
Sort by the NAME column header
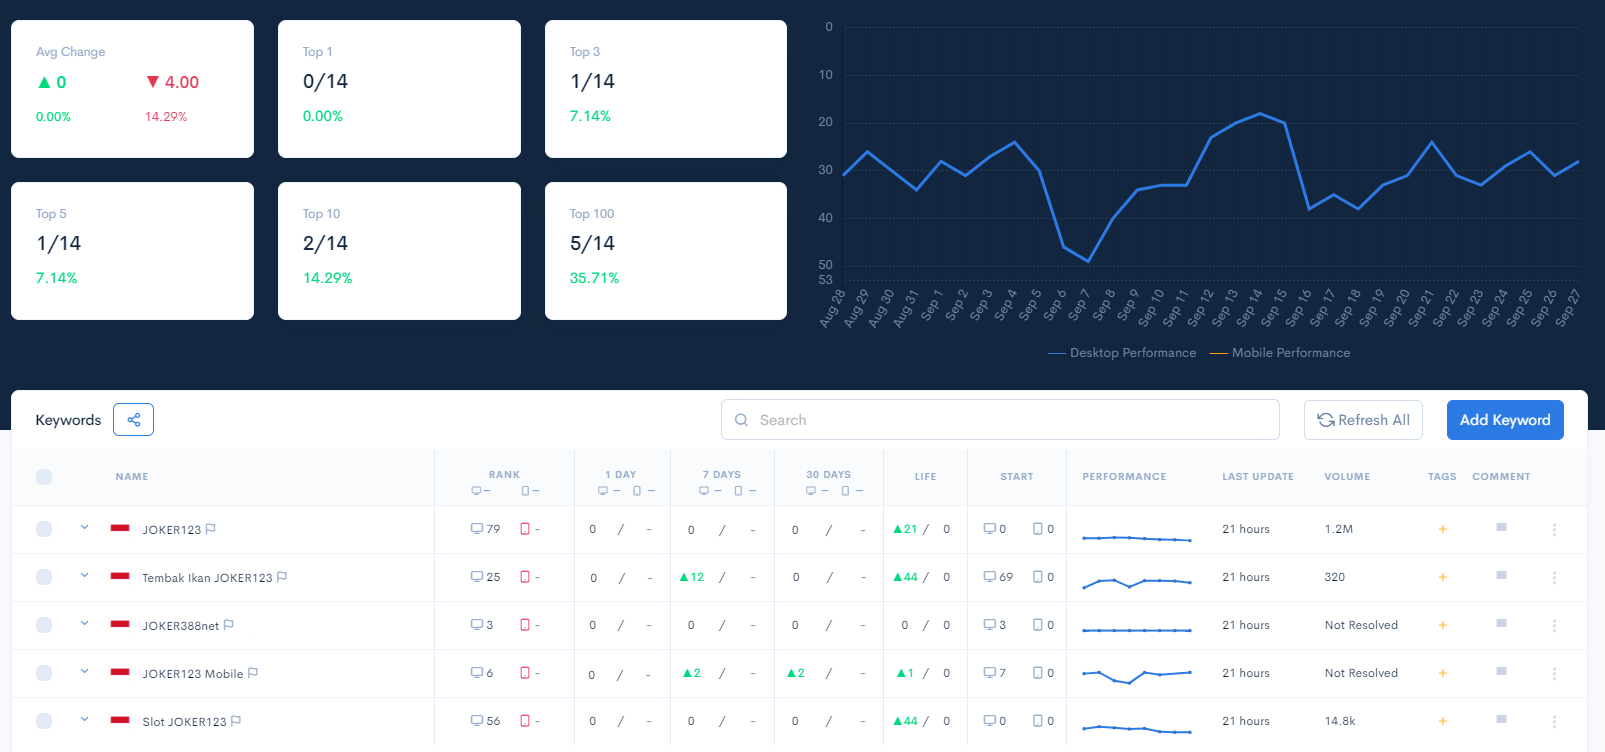132,477
